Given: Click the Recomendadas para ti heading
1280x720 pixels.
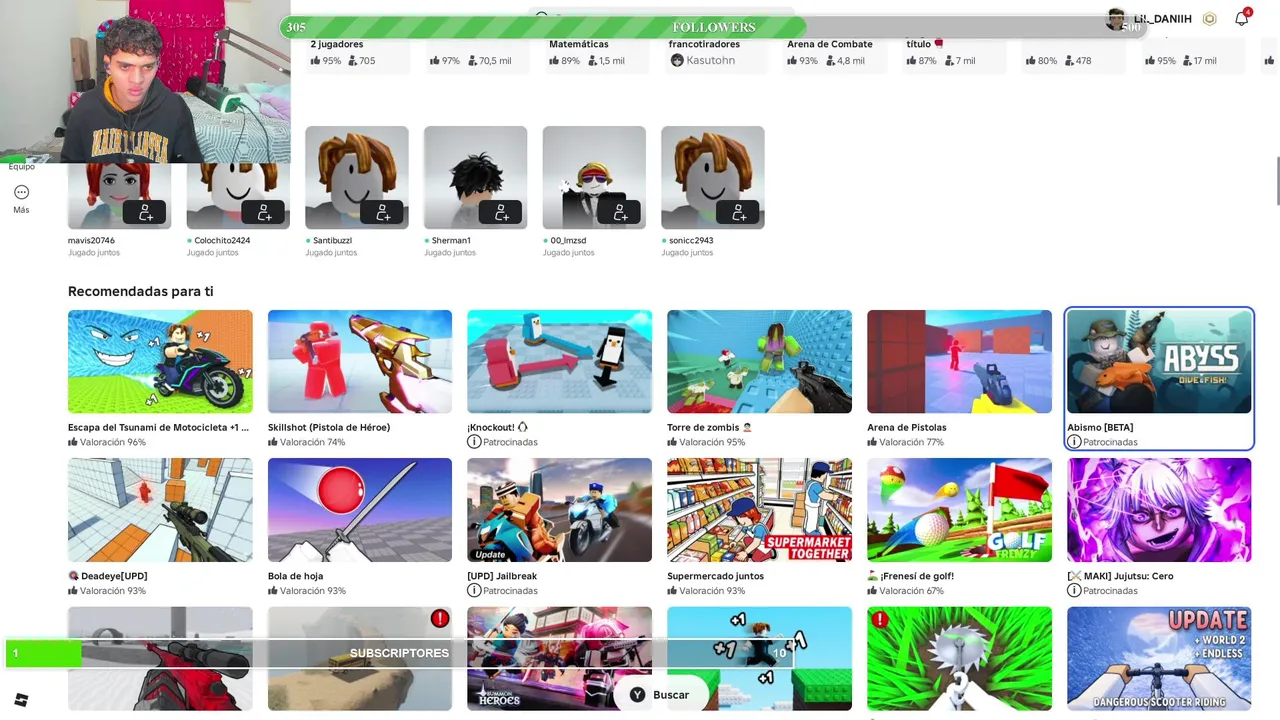Looking at the screenshot, I should coord(140,291).
